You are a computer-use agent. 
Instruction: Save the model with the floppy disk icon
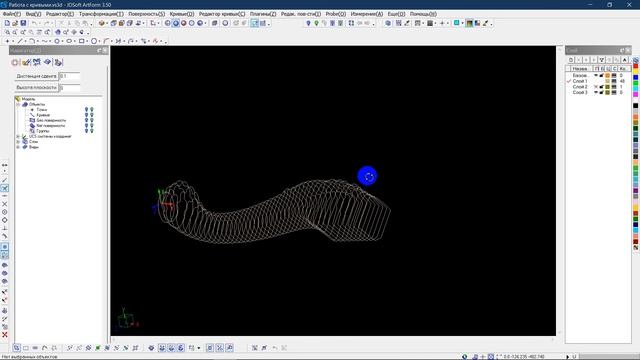point(23,23)
